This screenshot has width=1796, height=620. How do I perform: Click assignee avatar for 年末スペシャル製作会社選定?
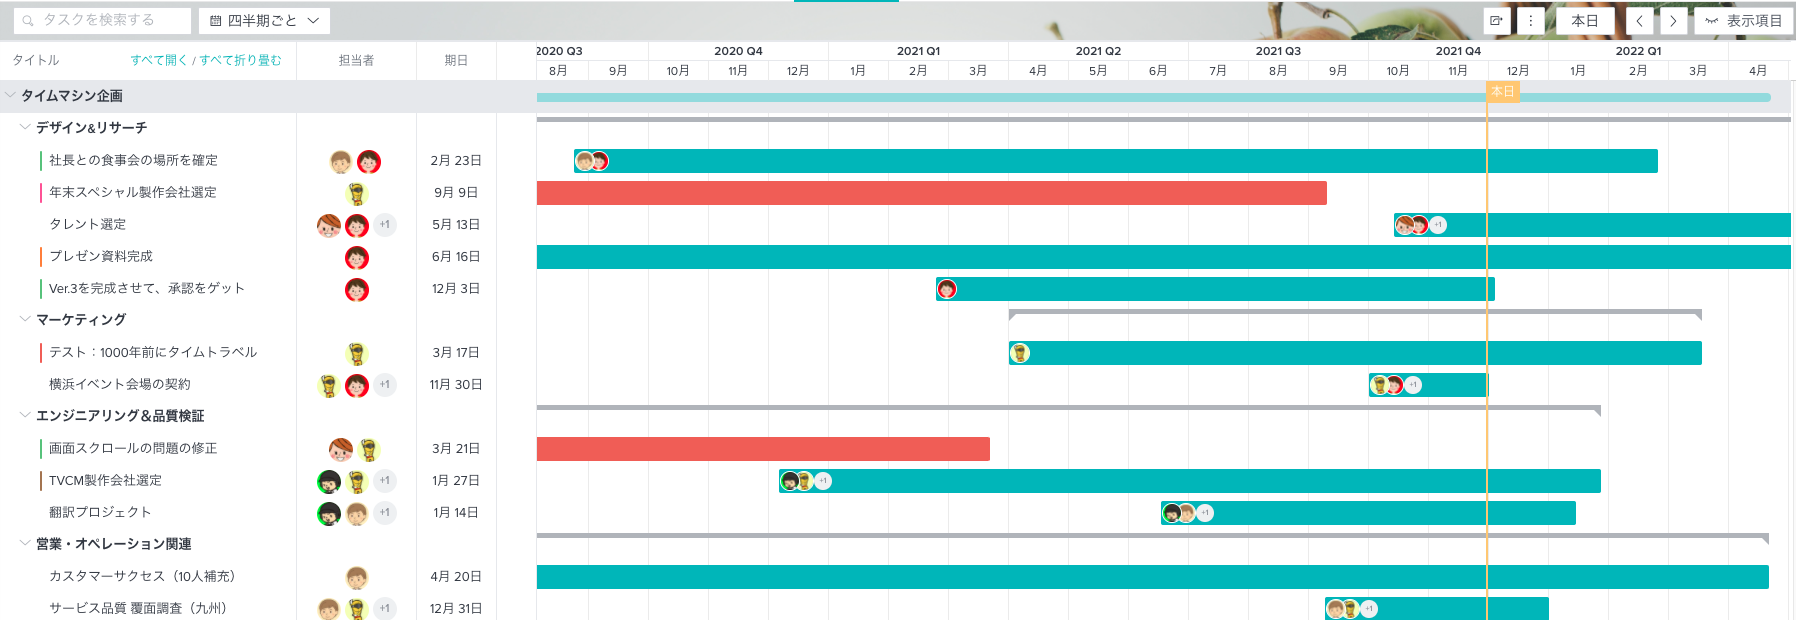[x=357, y=193]
